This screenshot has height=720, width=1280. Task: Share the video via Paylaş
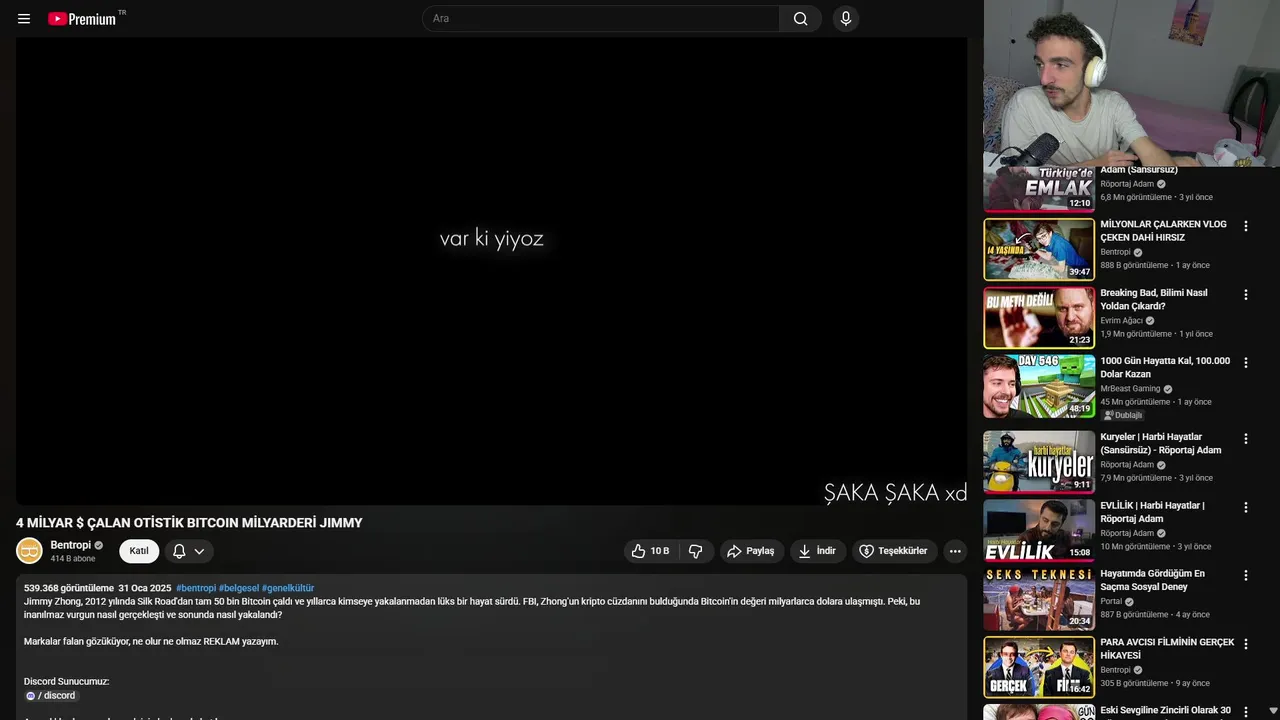pyautogui.click(x=751, y=551)
